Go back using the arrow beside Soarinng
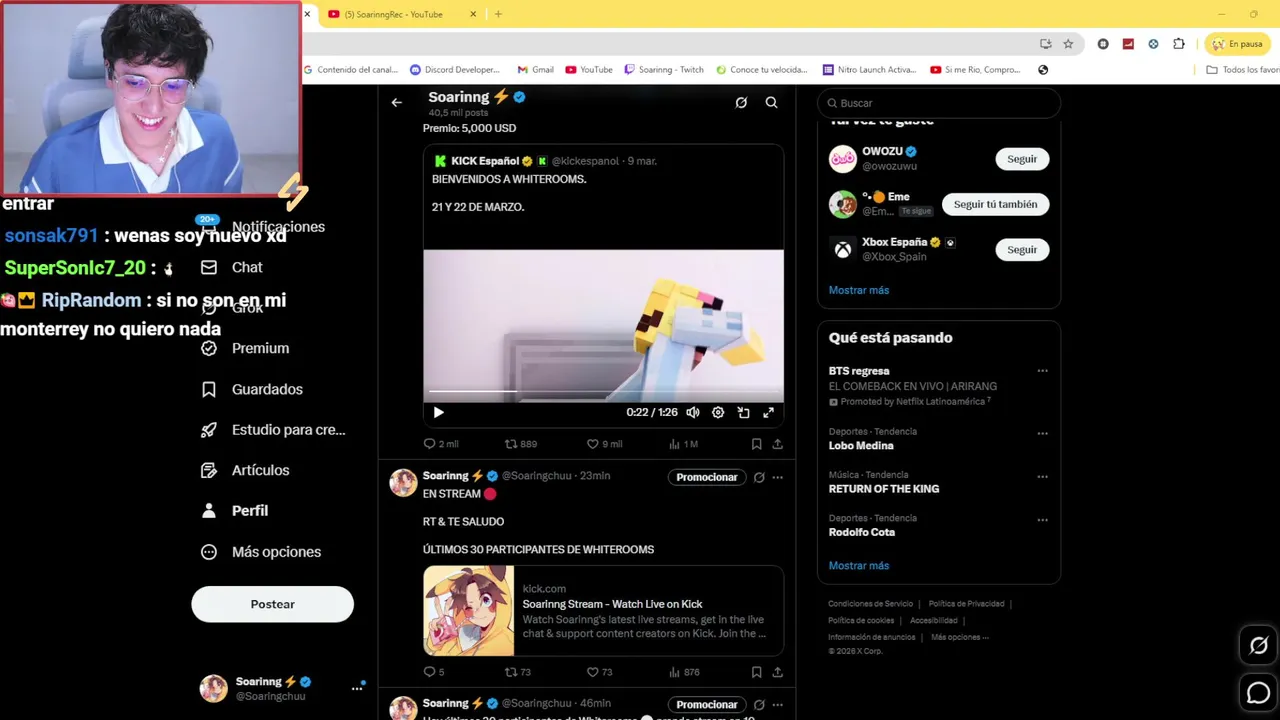This screenshot has width=1280, height=720. point(397,102)
